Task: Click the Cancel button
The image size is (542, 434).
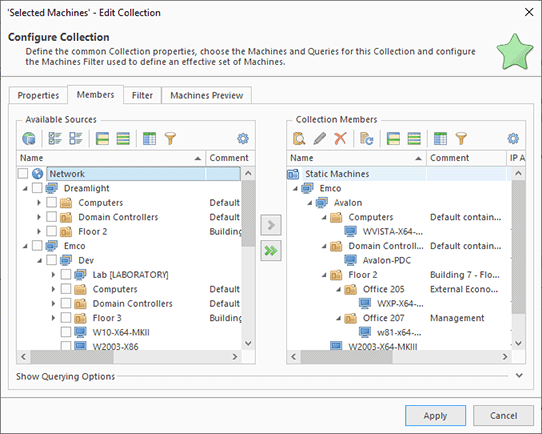Action: point(503,415)
